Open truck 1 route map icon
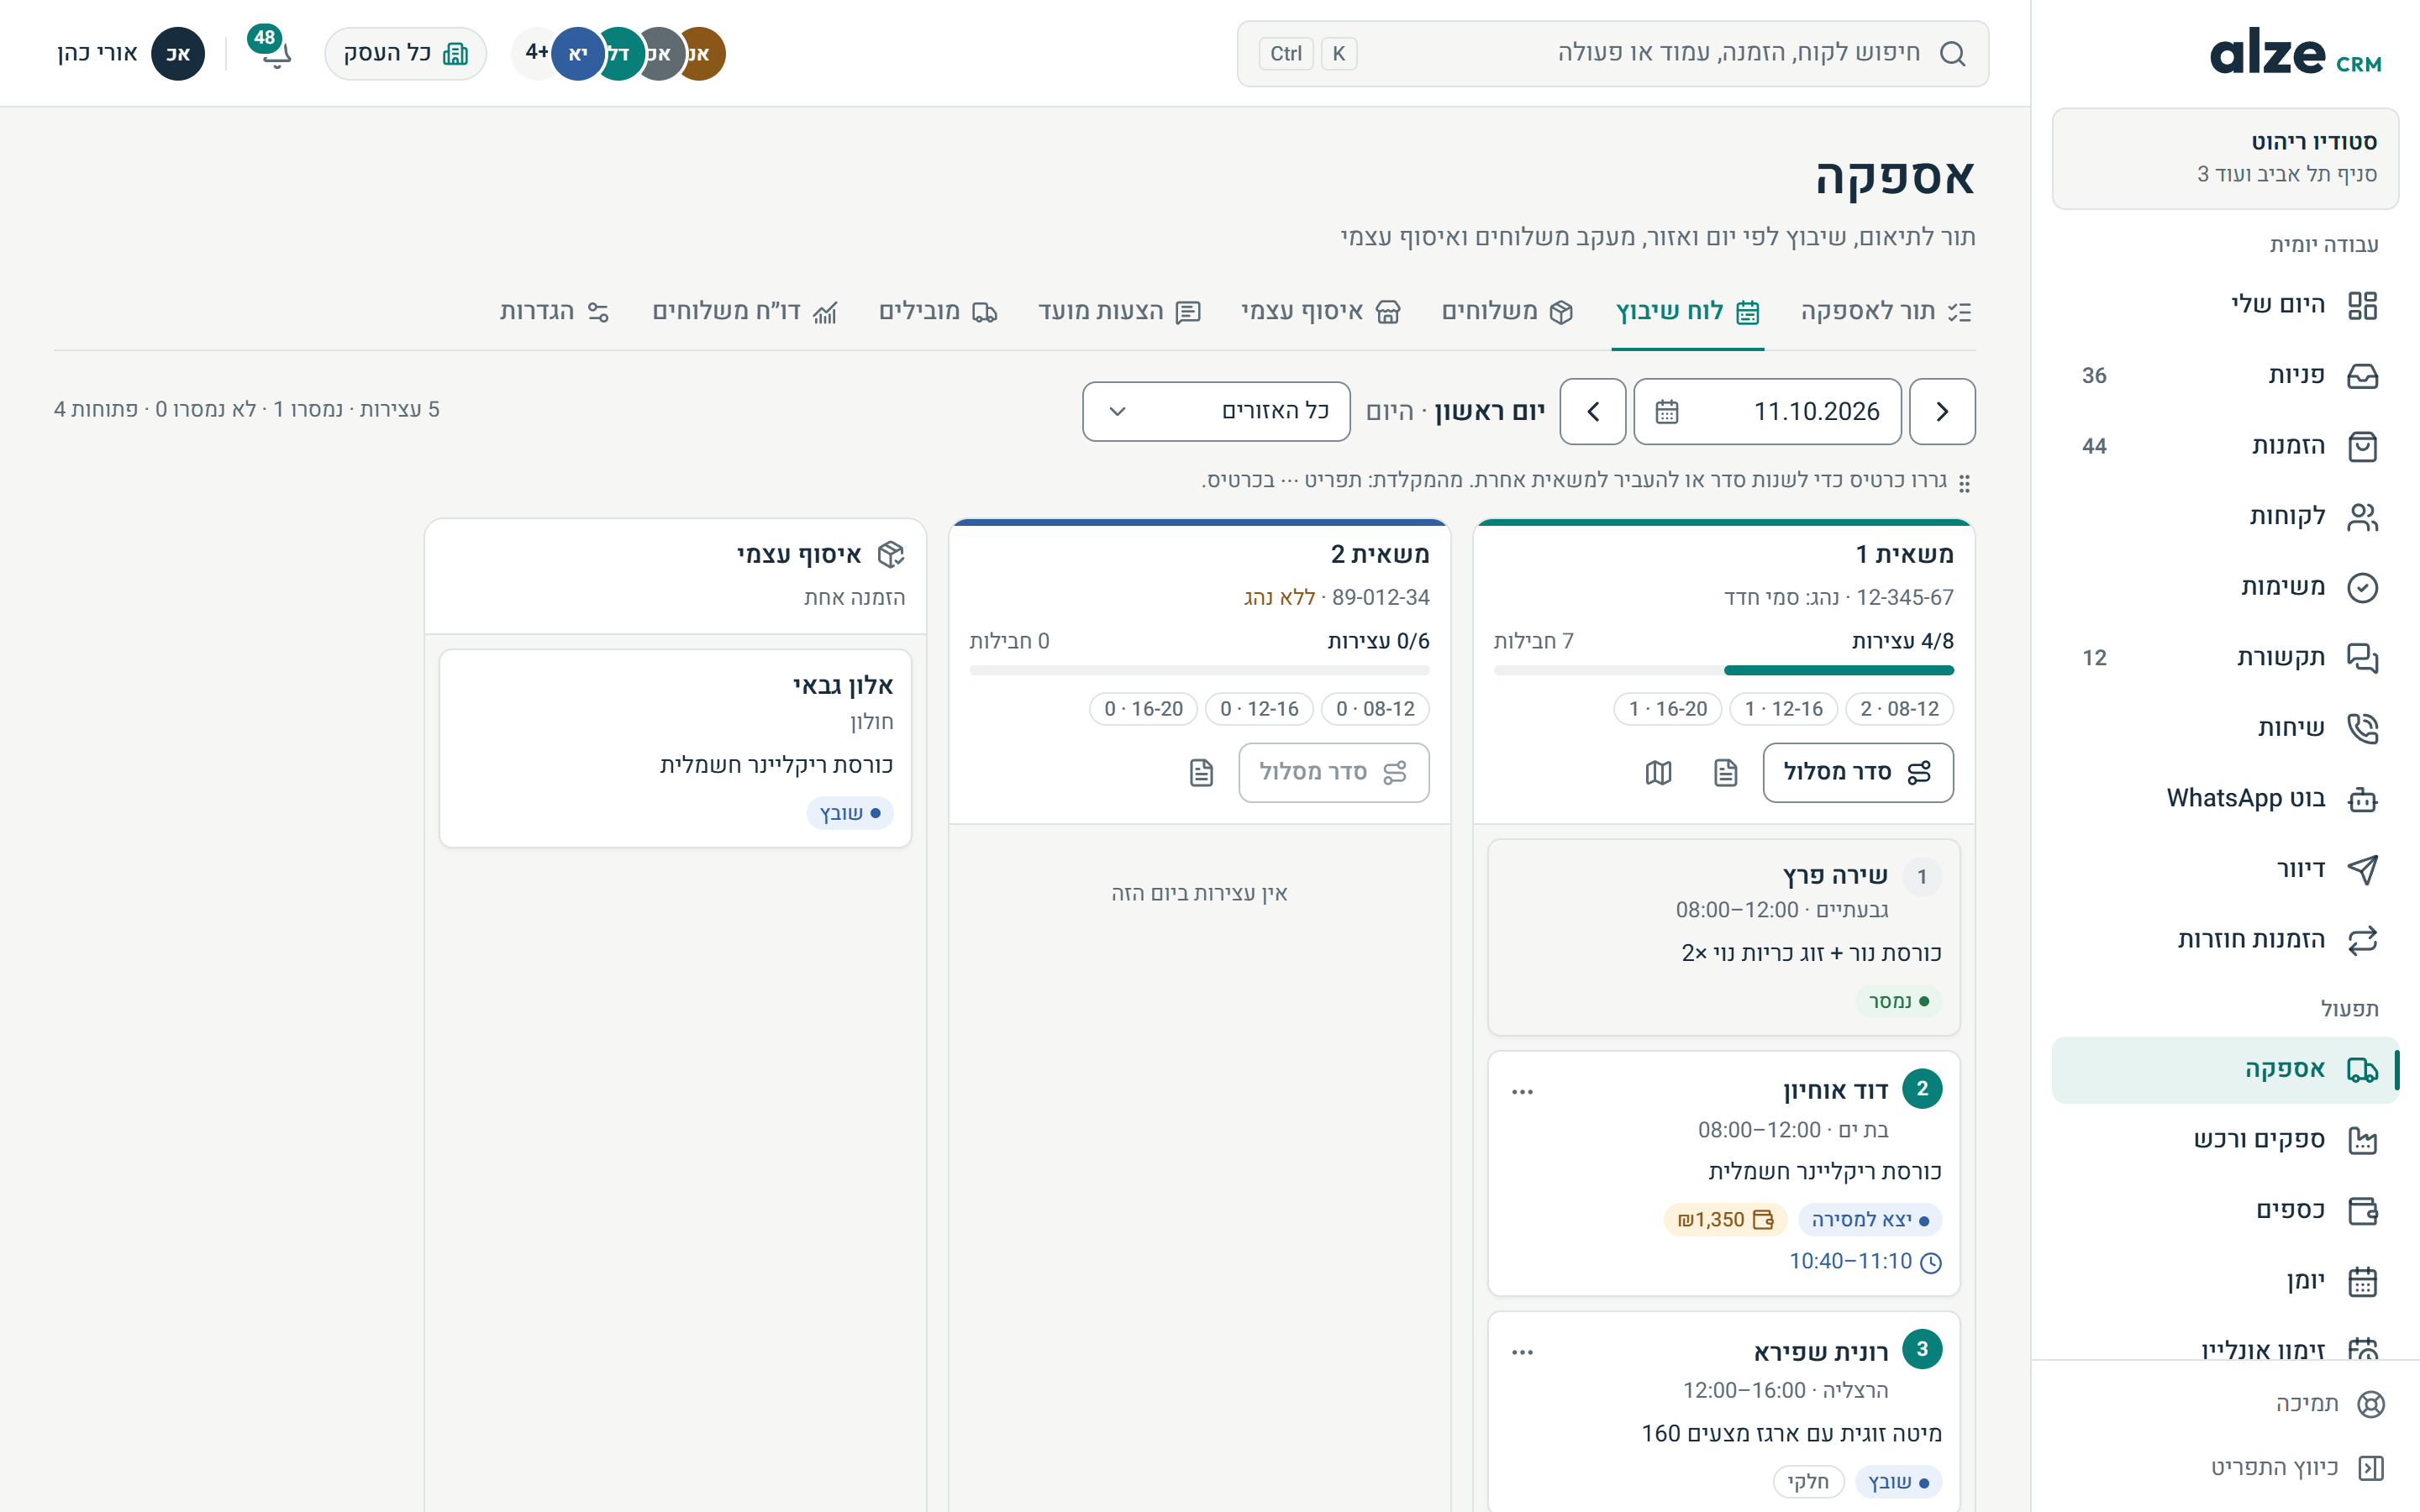The image size is (2420, 1512). (1658, 772)
